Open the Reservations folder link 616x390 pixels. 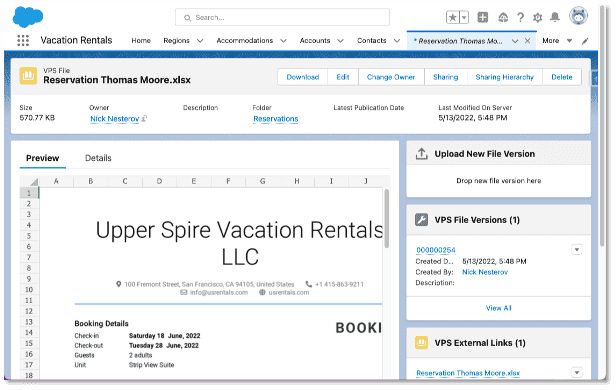pyautogui.click(x=275, y=119)
